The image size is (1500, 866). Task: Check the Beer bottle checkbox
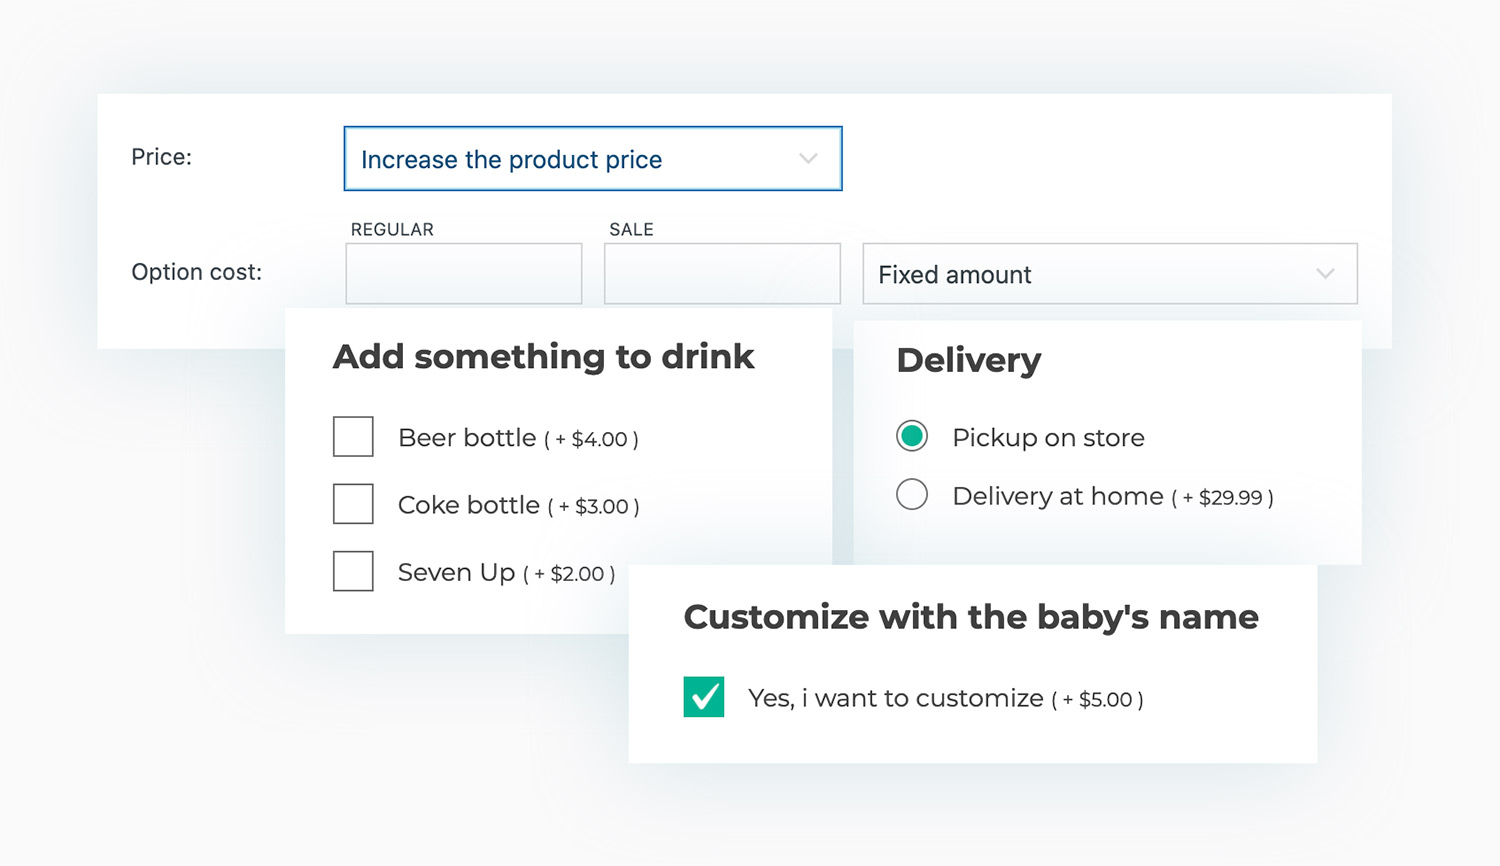tap(353, 437)
